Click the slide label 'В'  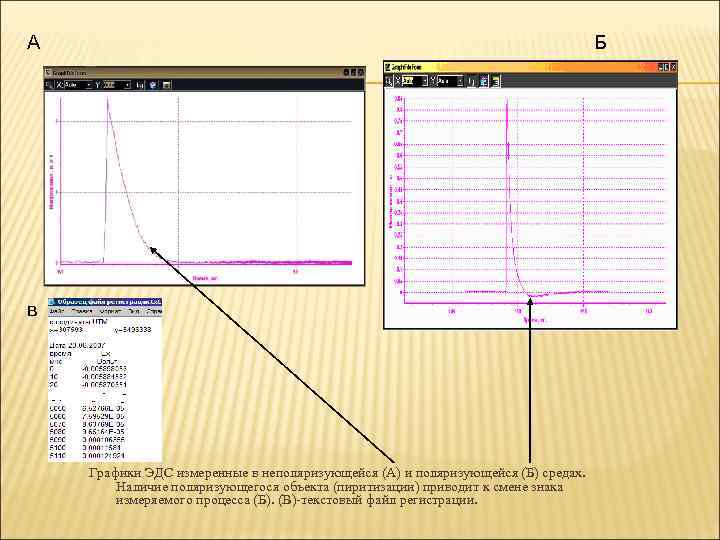32,311
